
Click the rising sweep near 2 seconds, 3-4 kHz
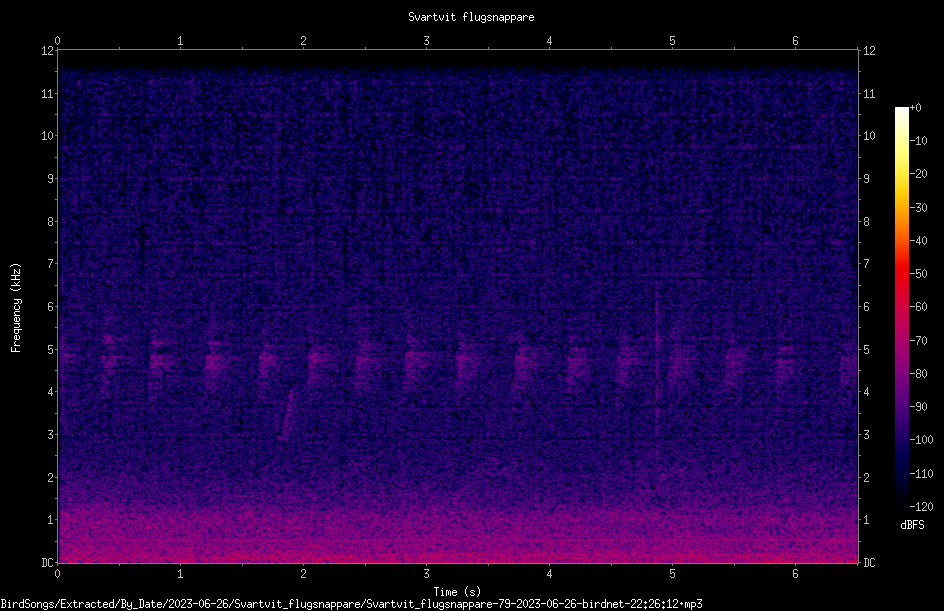click(x=287, y=414)
